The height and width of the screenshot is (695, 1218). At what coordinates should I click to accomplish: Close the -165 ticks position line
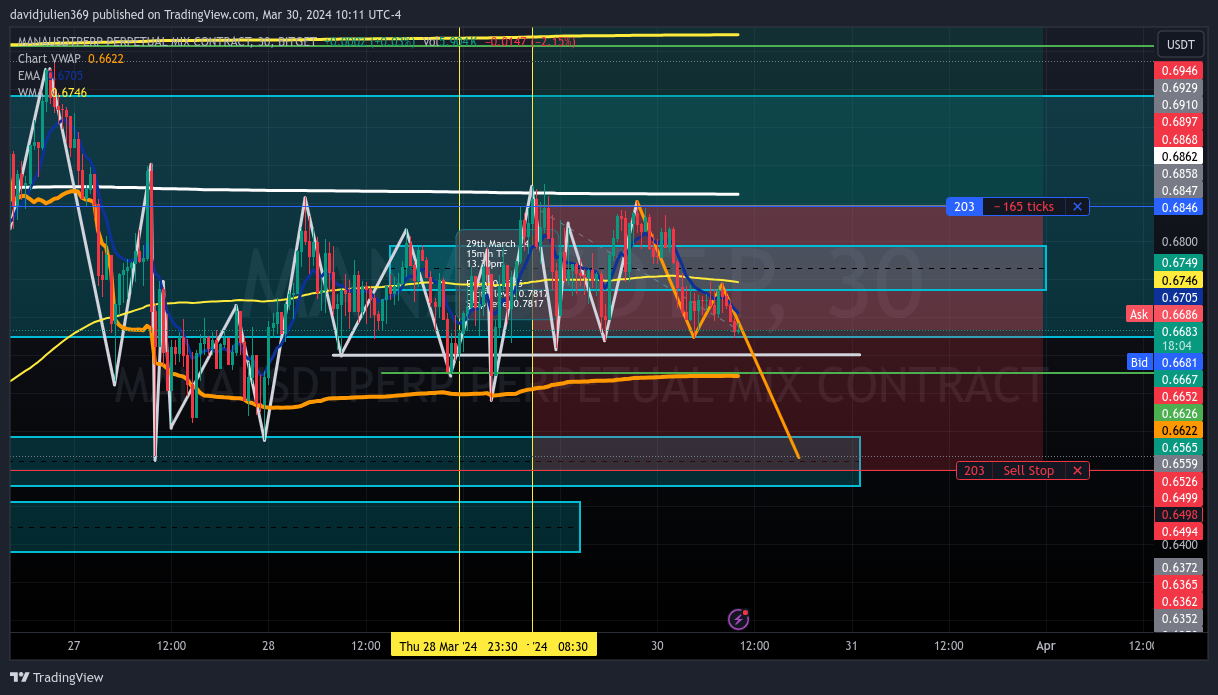pos(1077,207)
